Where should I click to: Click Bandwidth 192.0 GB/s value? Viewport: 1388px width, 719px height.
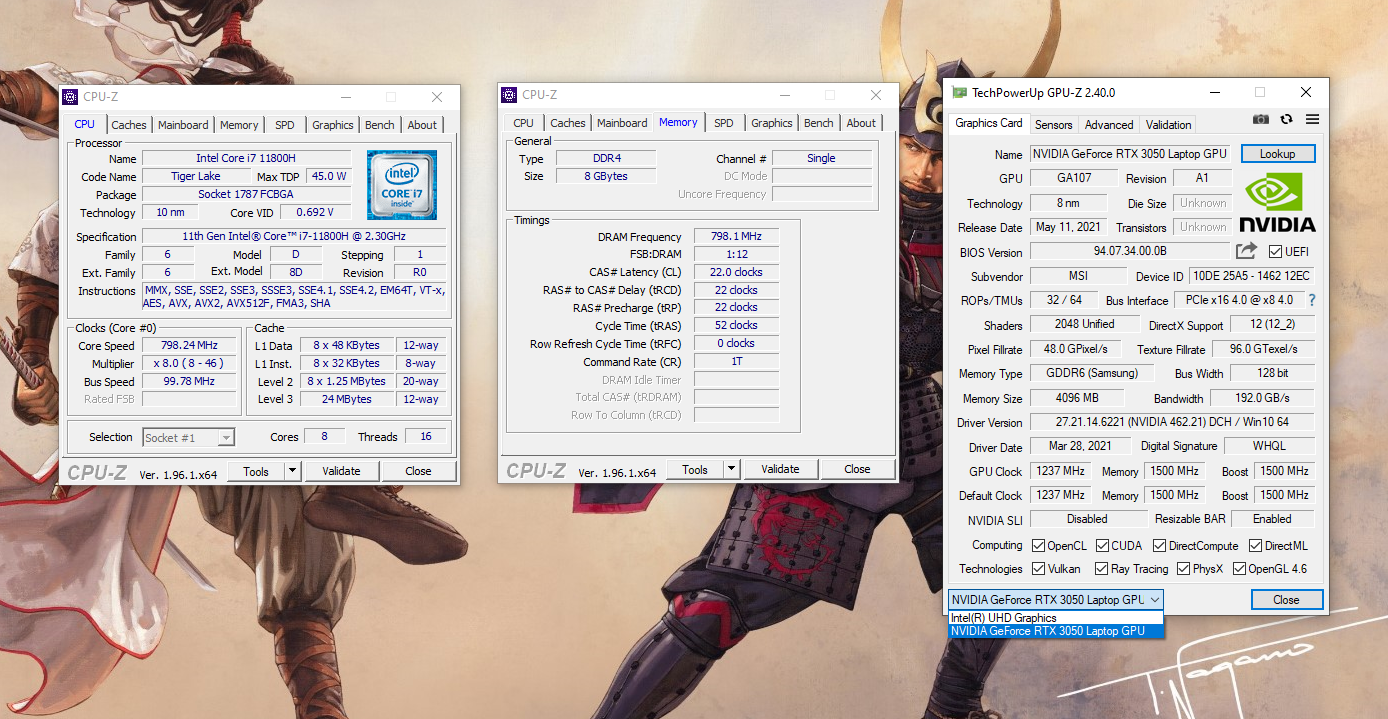pos(1264,398)
